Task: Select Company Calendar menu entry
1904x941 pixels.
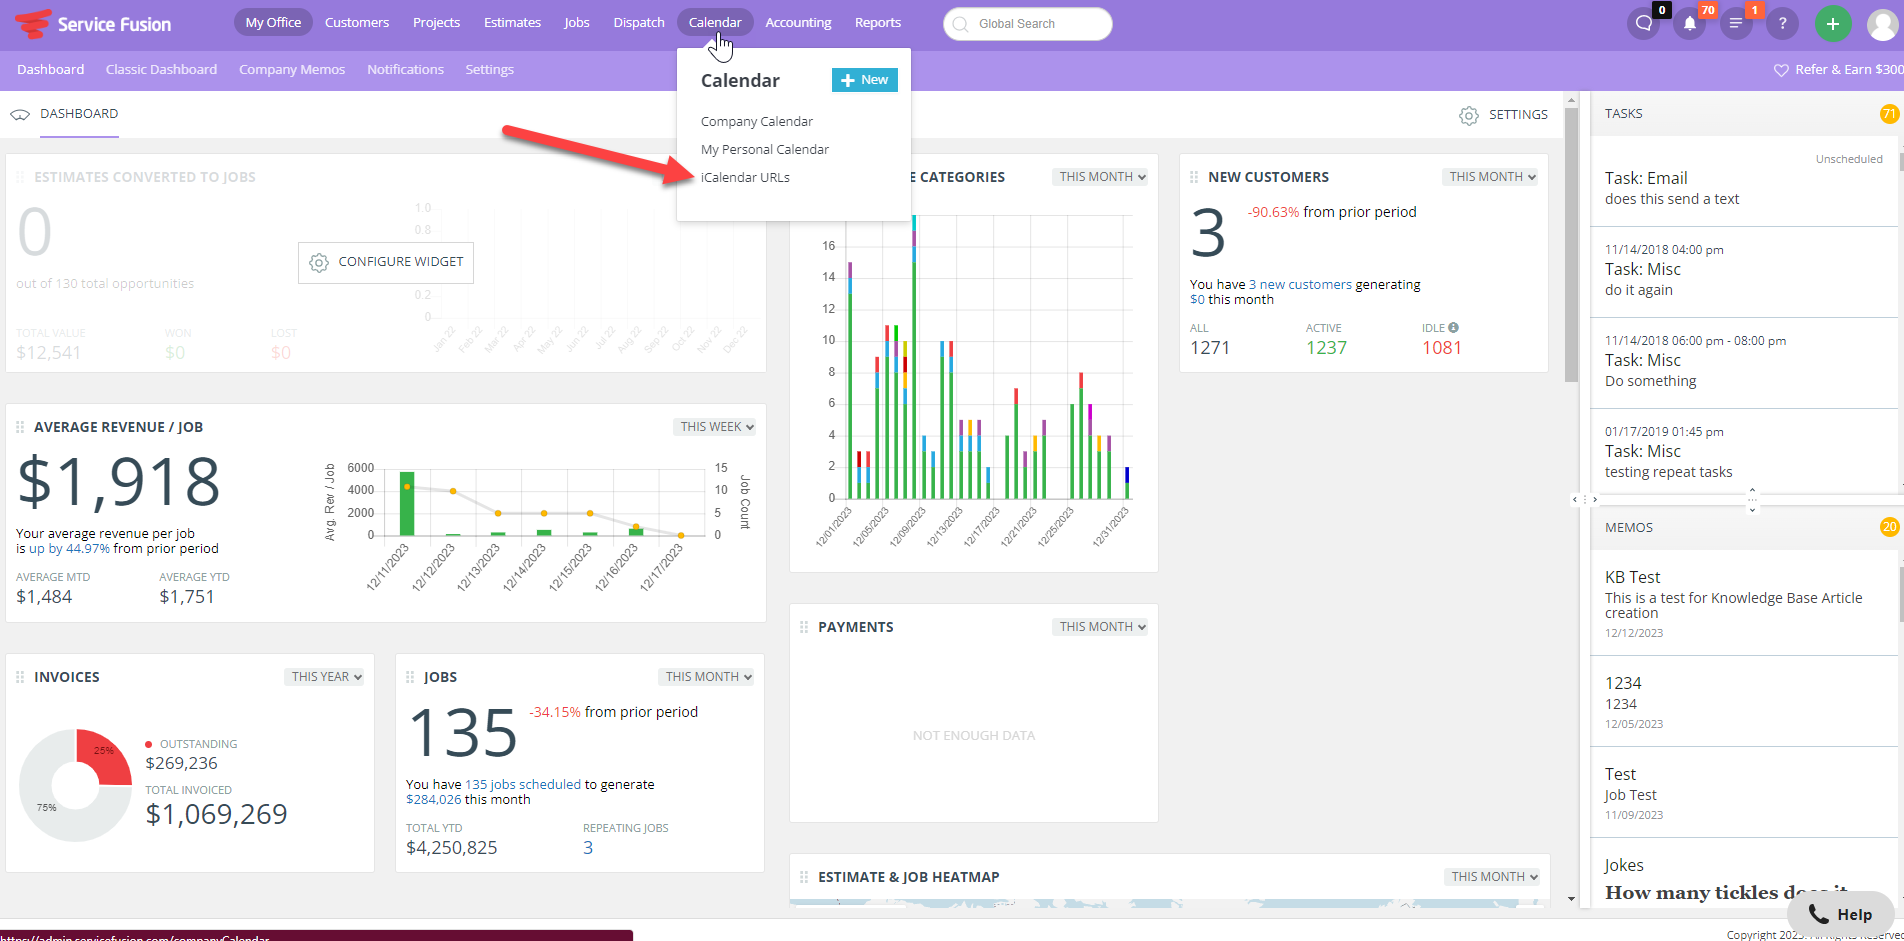Action: tap(757, 121)
